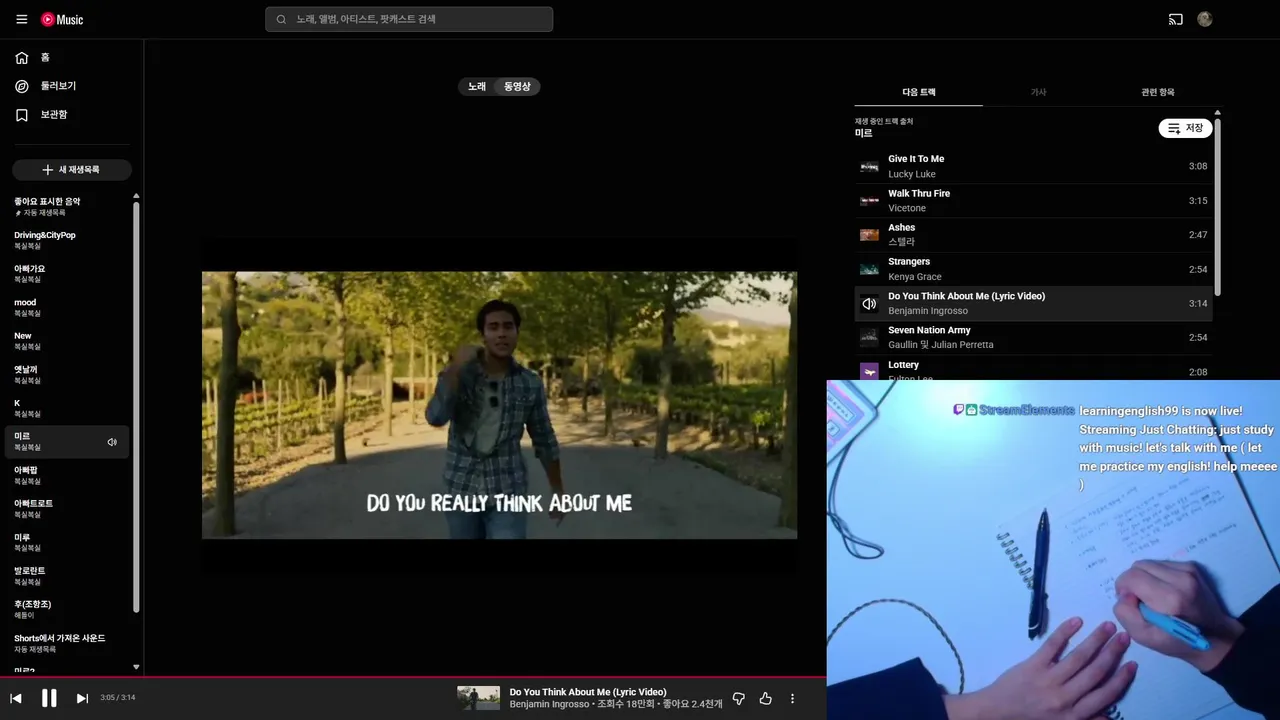Switch player to 노래 (Song) mode
The image size is (1280, 720).
pyautogui.click(x=477, y=87)
